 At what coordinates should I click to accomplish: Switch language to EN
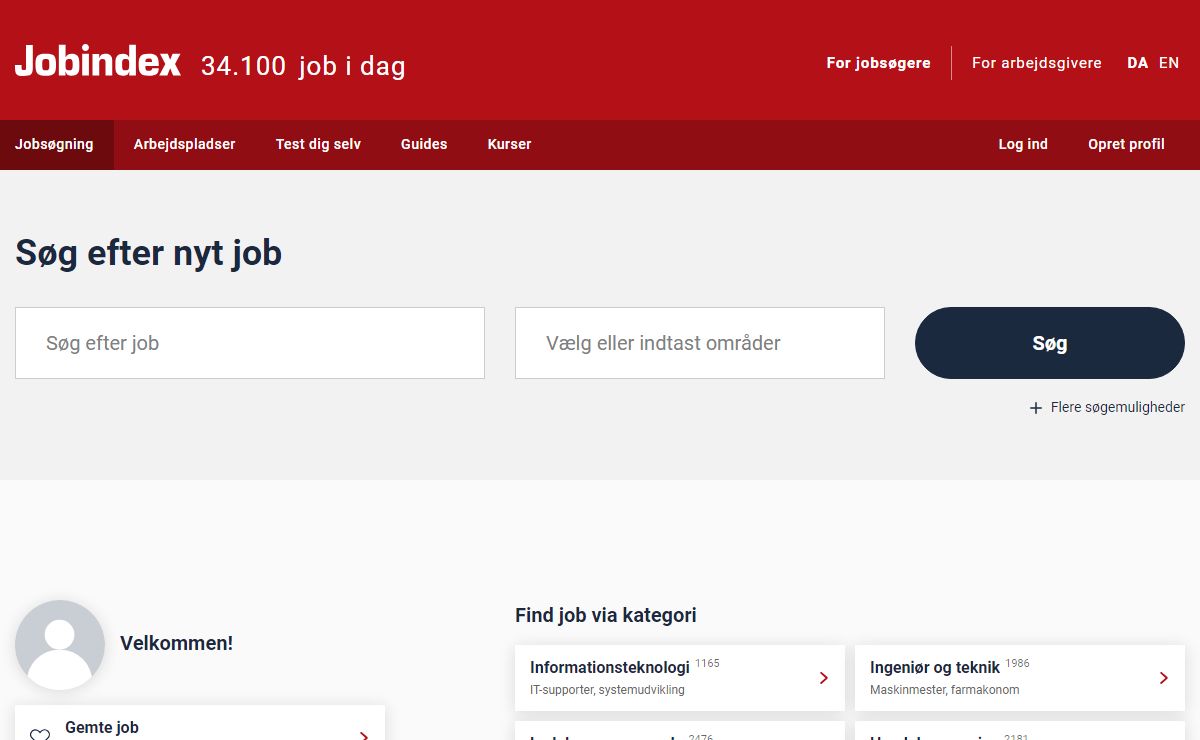pyautogui.click(x=1169, y=63)
